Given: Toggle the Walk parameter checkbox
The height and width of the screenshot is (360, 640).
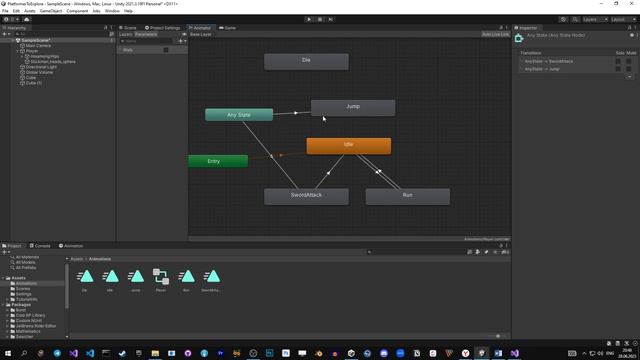Looking at the screenshot, I should tap(166, 50).
